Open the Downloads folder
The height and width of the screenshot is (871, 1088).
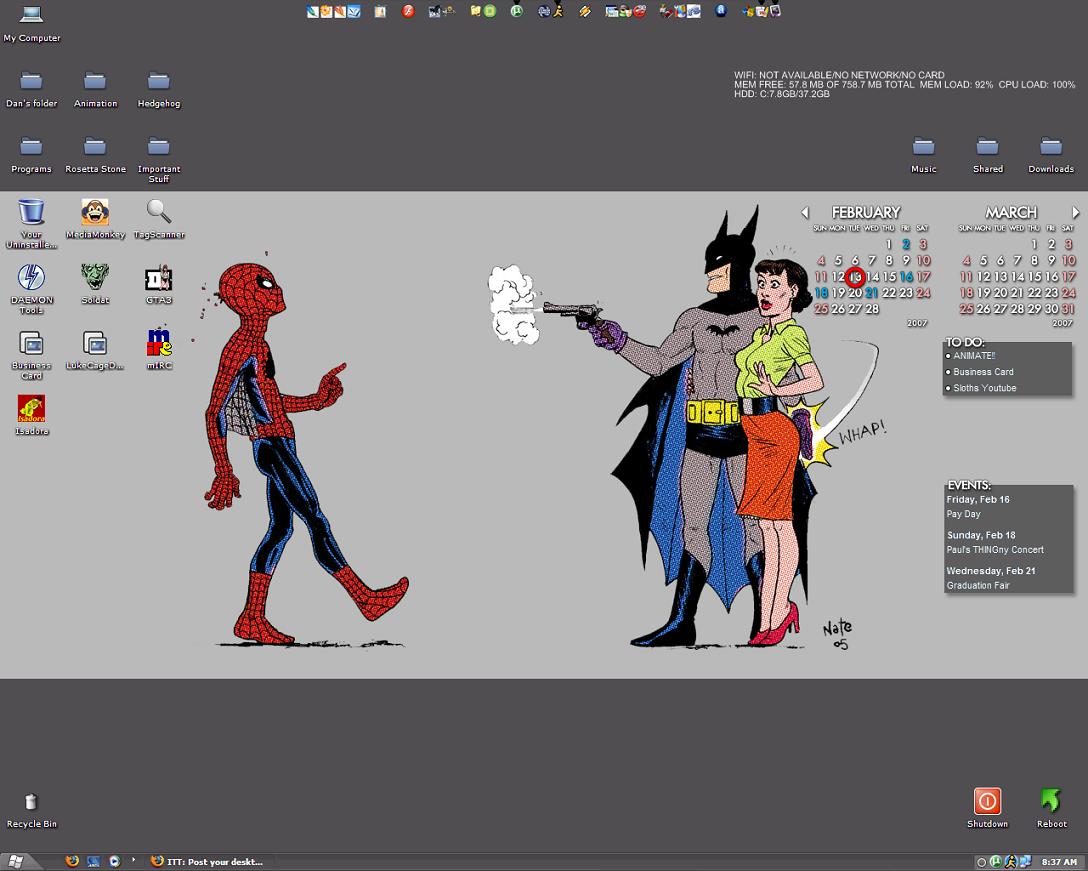pos(1051,155)
